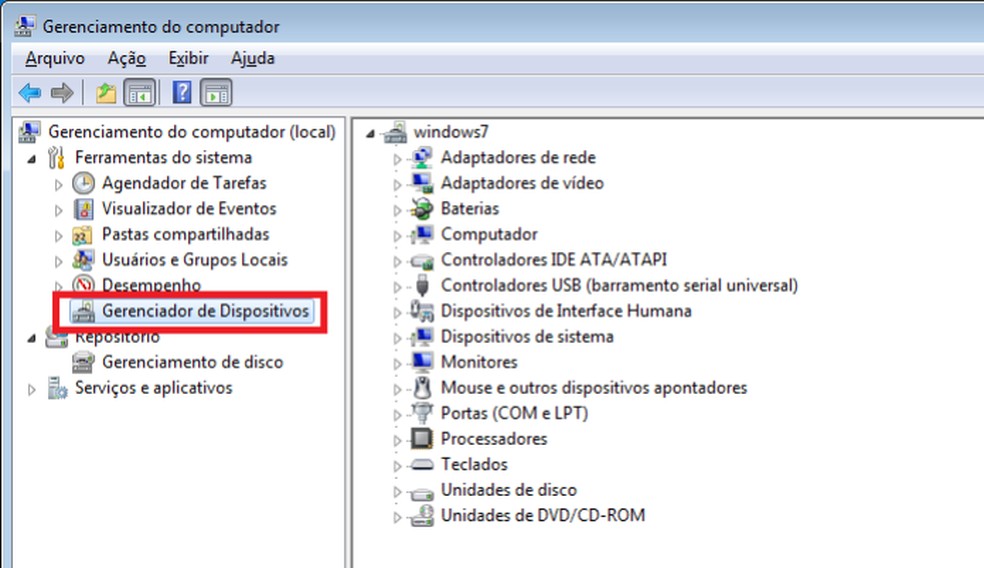Image resolution: width=984 pixels, height=568 pixels.
Task: Click the Dispositivos de Interface Humana icon
Action: point(422,311)
